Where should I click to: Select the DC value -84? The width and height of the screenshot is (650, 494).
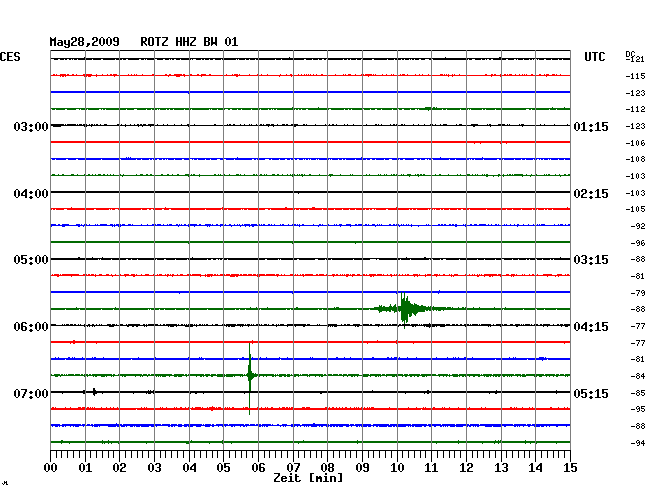coord(638,376)
